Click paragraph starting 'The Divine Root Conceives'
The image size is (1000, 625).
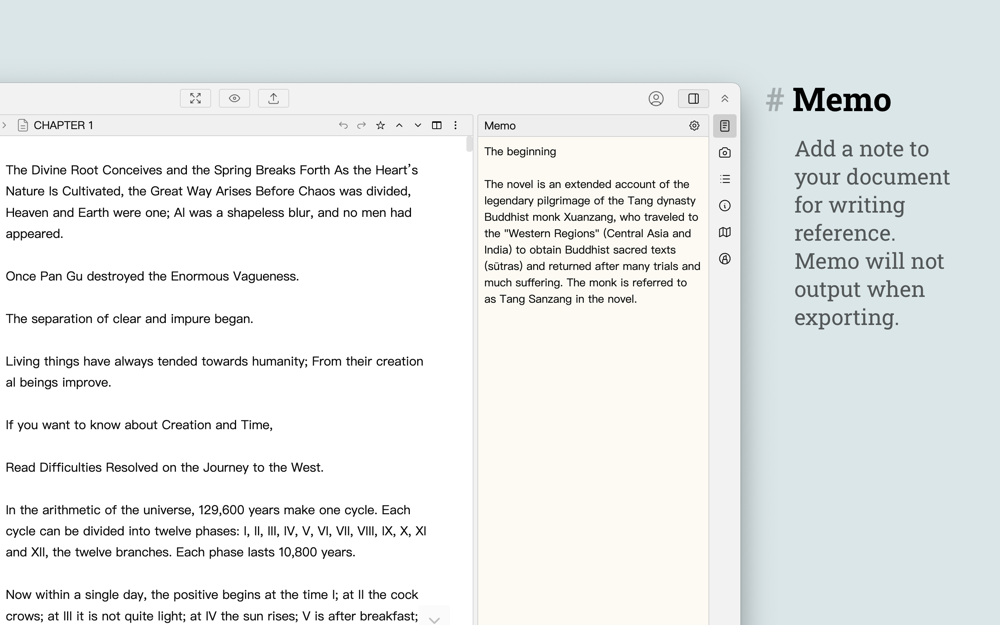tap(212, 202)
